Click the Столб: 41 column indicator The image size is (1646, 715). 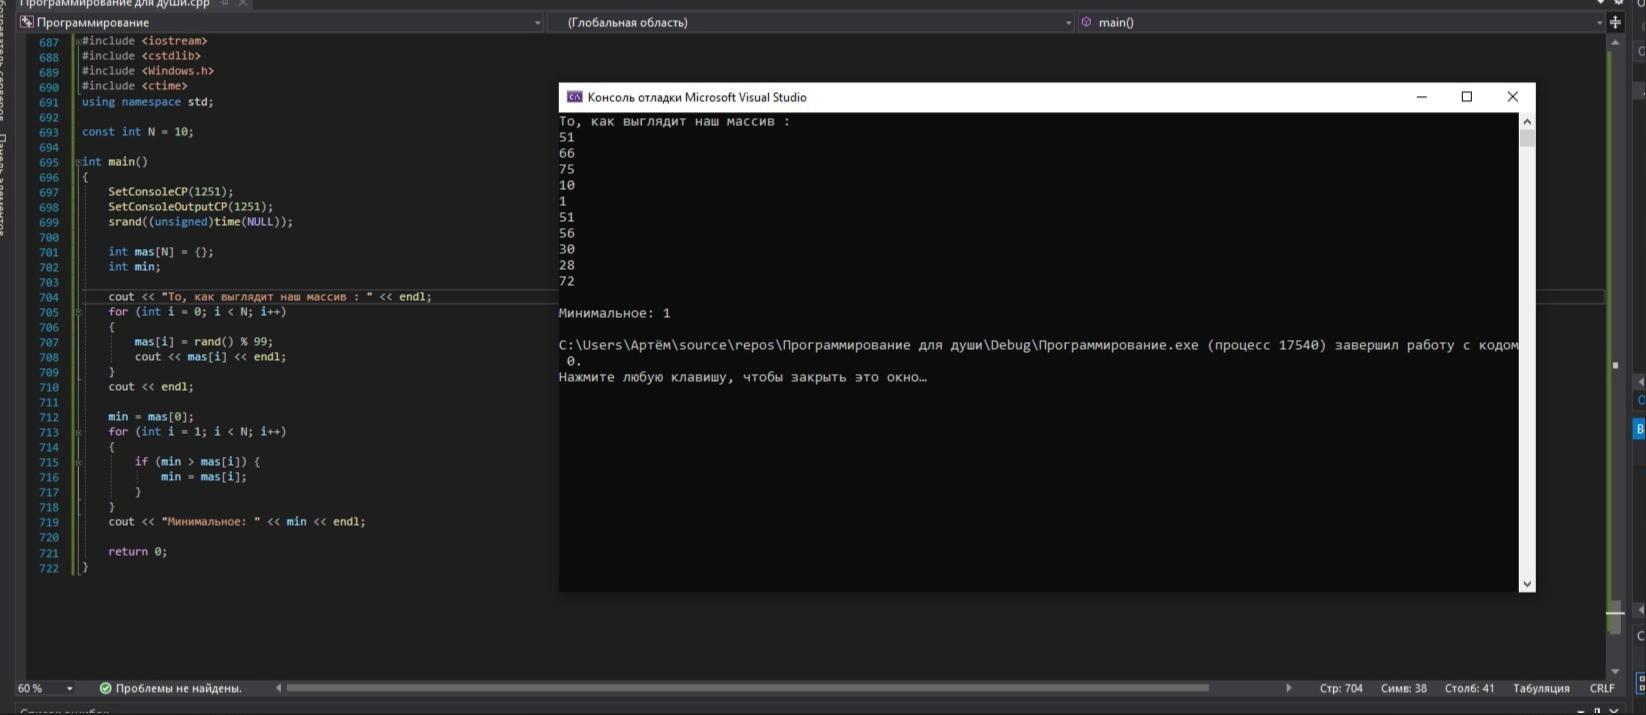click(x=1469, y=688)
